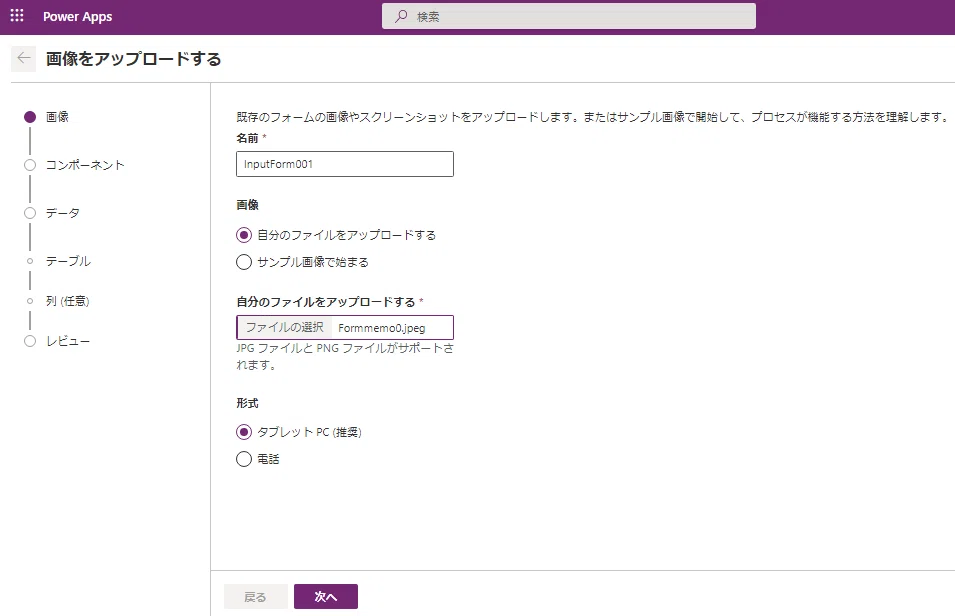Click the 名前 field containing InputForm001
Image resolution: width=955 pixels, height=616 pixels.
tap(345, 164)
